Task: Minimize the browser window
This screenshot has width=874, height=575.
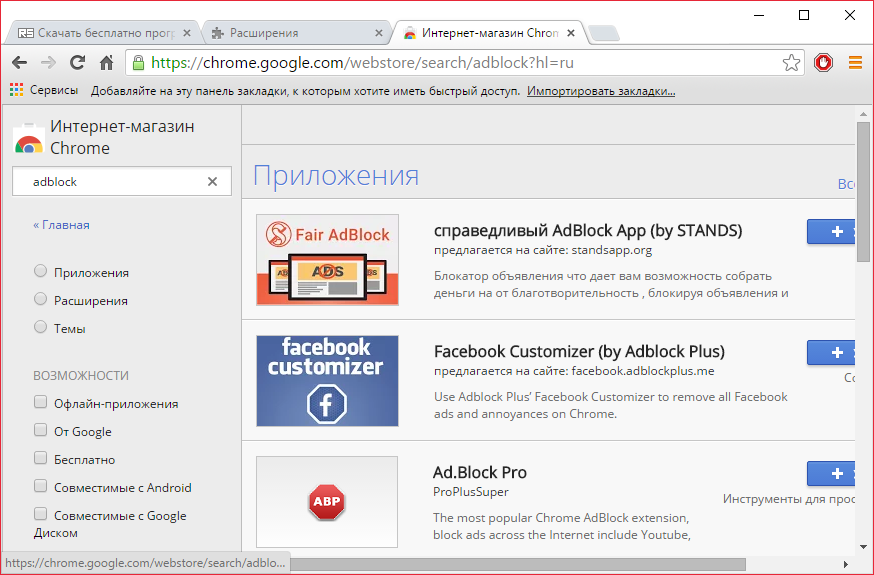Action: (x=759, y=15)
